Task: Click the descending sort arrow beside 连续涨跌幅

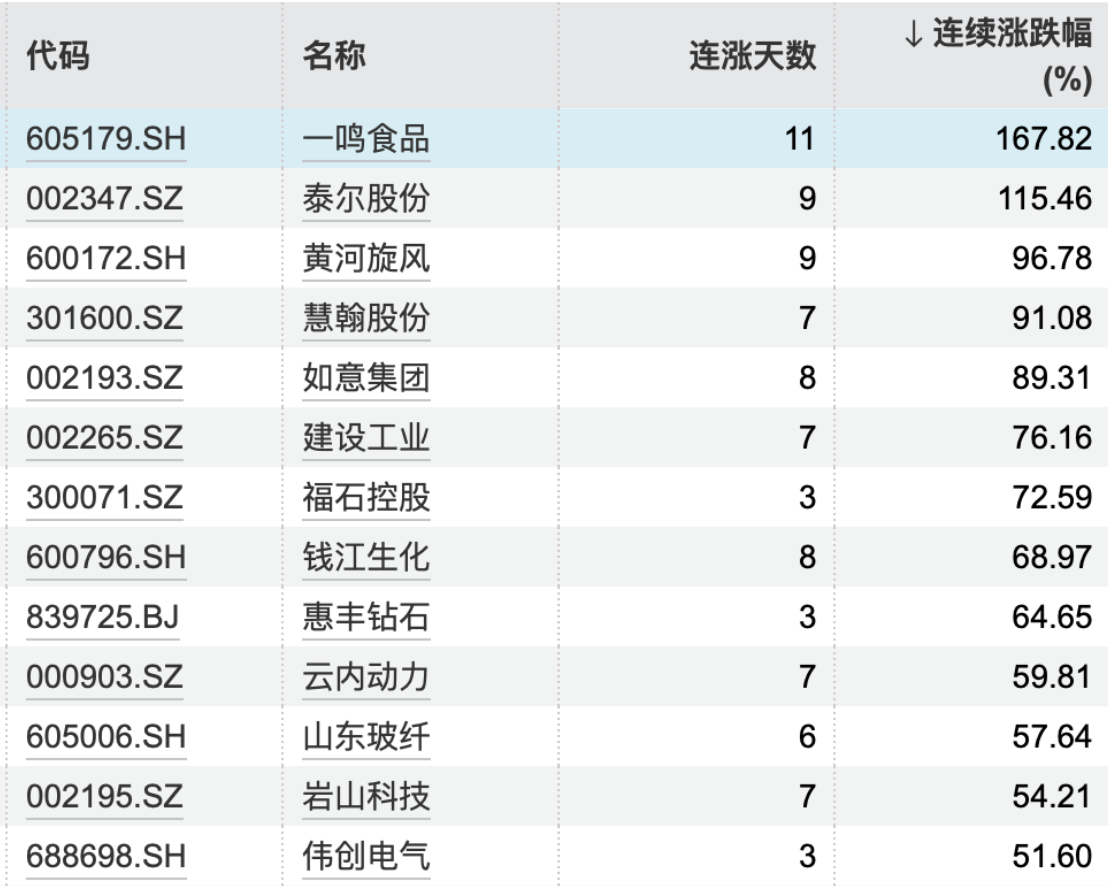Action: [x=914, y=33]
